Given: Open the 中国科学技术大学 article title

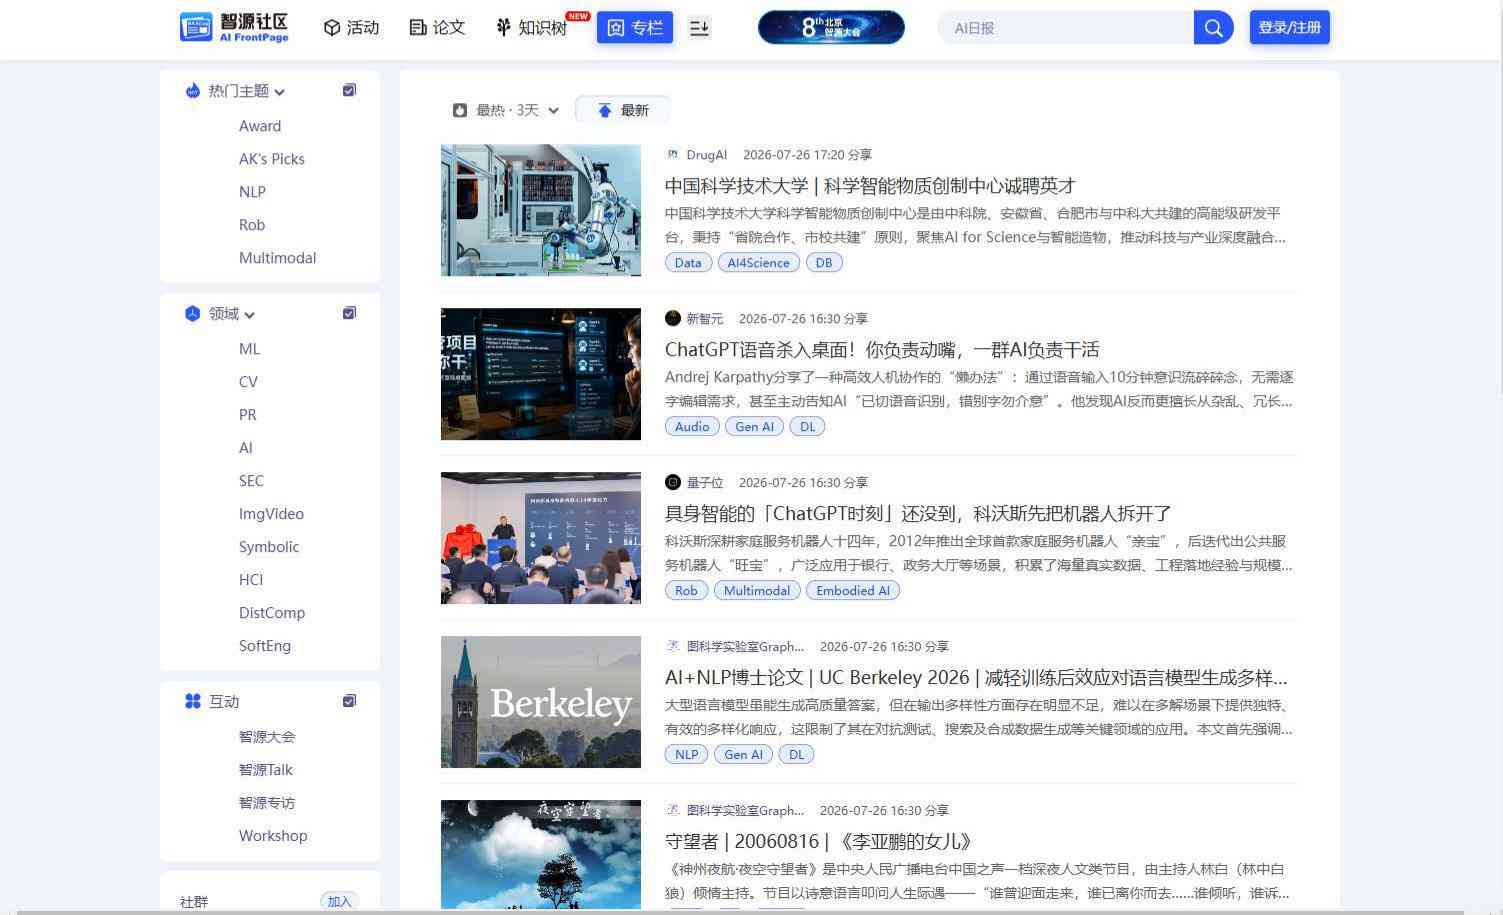Looking at the screenshot, I should (x=870, y=186).
